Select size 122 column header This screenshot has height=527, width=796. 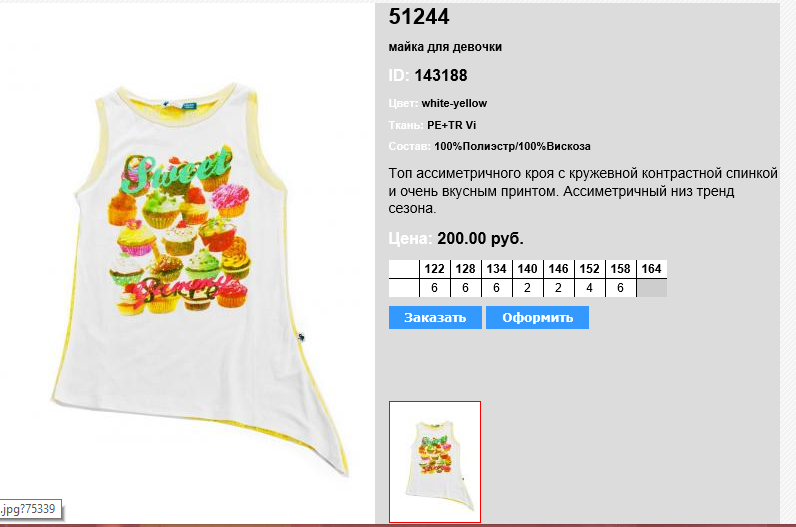coord(435,269)
